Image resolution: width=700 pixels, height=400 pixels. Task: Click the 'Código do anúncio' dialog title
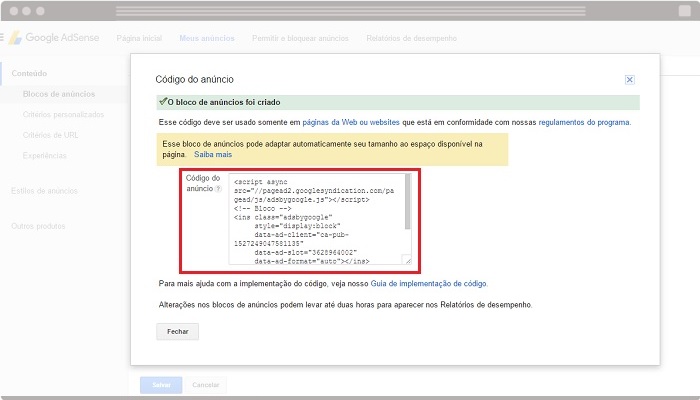coord(195,79)
